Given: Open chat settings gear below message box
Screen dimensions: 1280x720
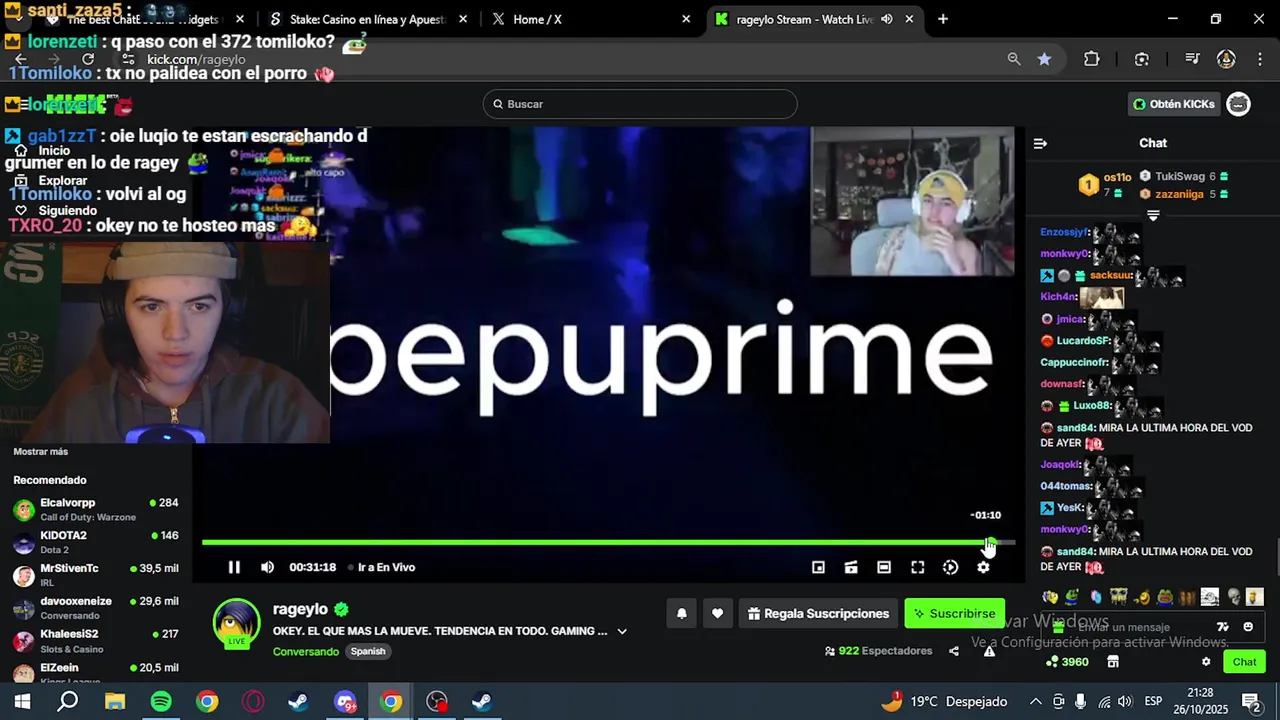Looking at the screenshot, I should pos(1206,662).
